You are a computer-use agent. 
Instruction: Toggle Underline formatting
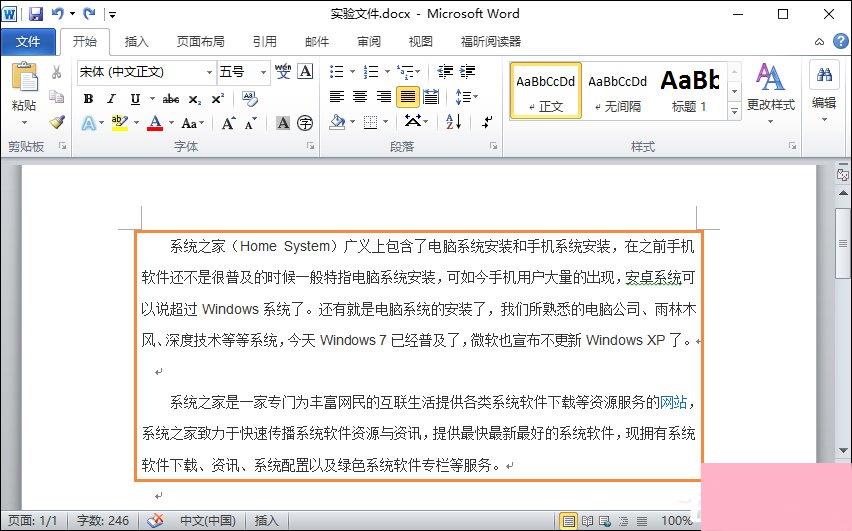(135, 98)
